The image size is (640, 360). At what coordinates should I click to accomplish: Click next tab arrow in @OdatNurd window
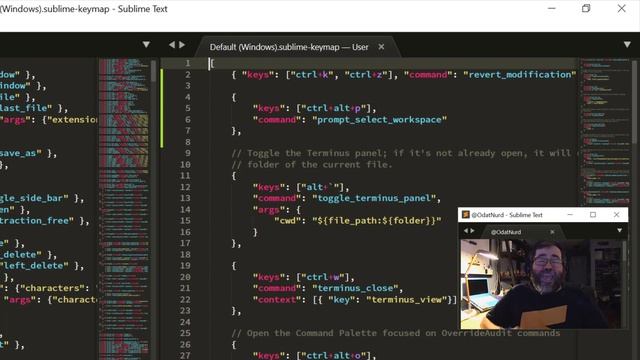473,231
